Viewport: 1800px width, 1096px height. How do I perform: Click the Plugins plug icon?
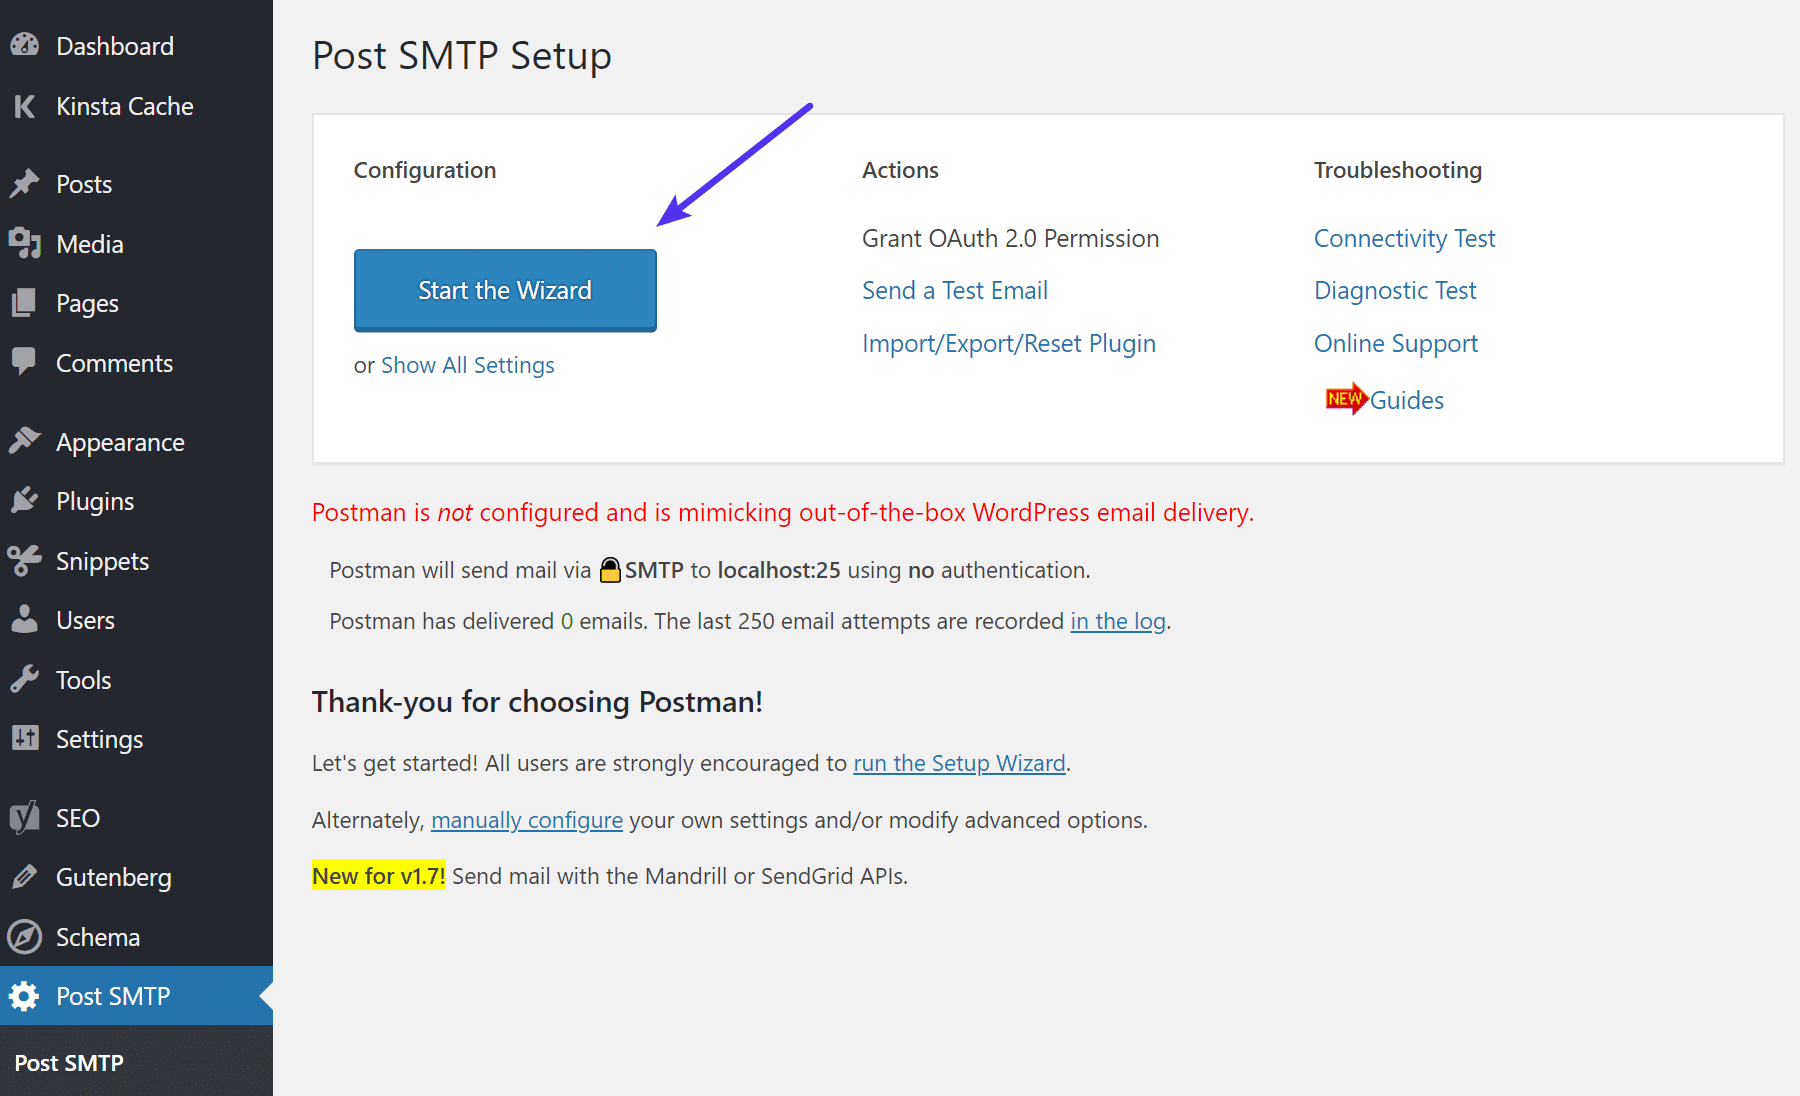[24, 500]
